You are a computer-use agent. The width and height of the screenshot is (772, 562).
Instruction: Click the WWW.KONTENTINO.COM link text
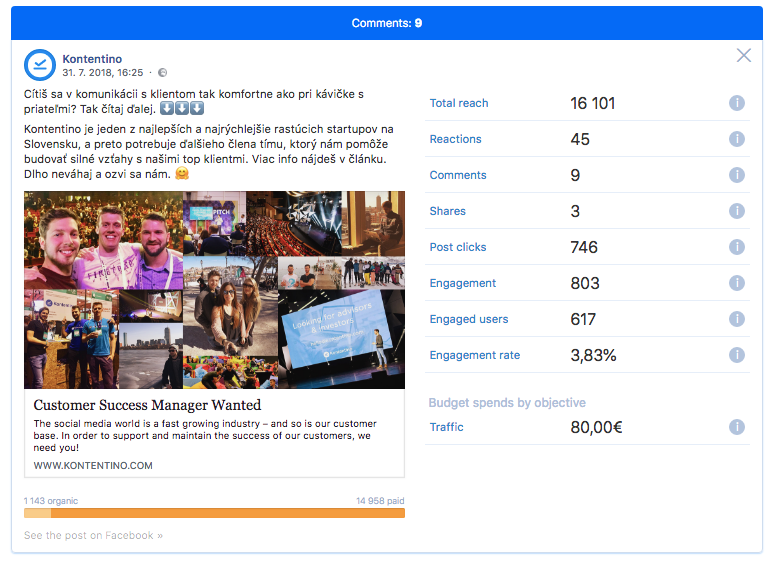93,465
